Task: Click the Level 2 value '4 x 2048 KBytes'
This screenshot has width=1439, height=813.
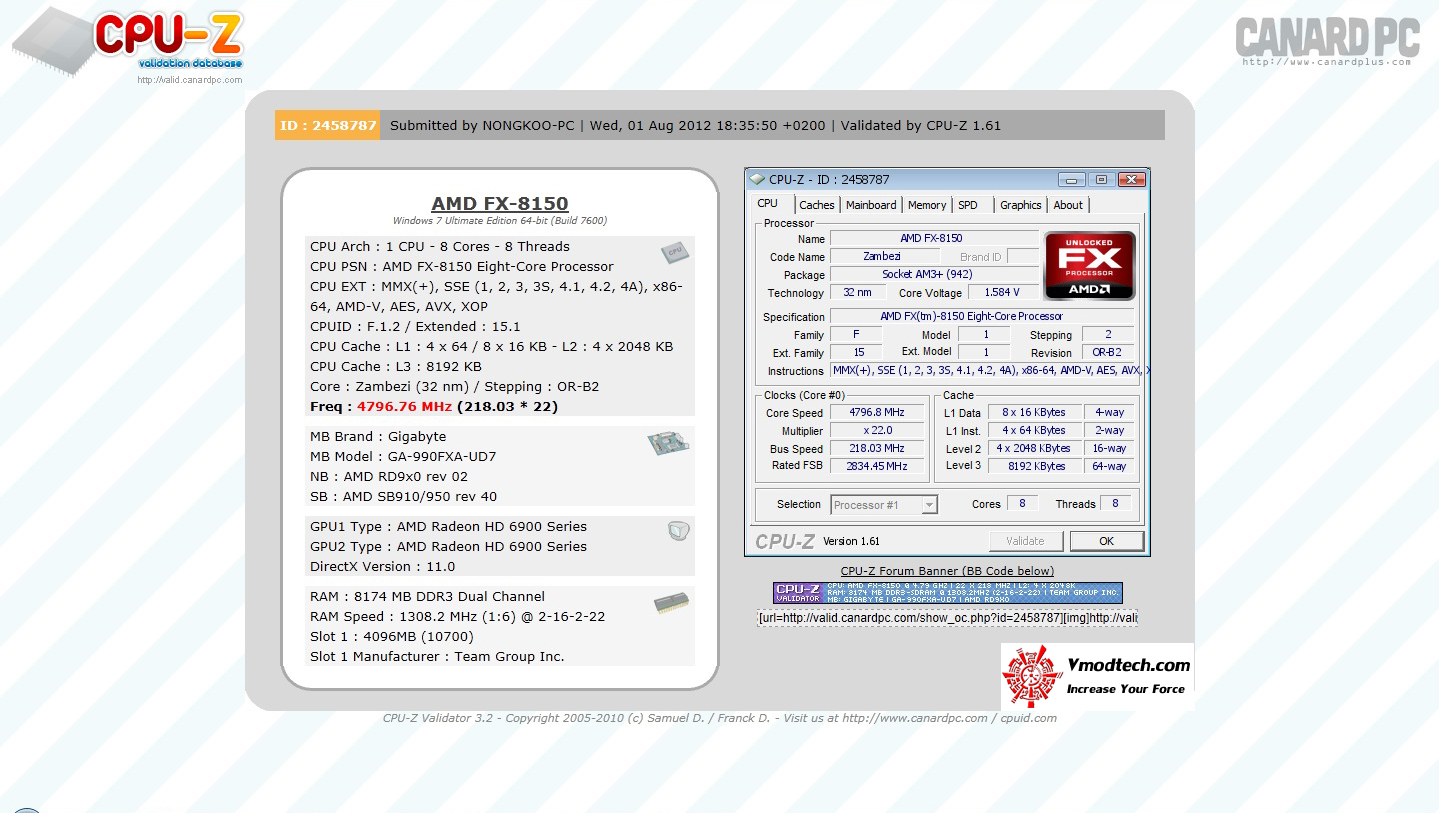Action: [x=1034, y=449]
